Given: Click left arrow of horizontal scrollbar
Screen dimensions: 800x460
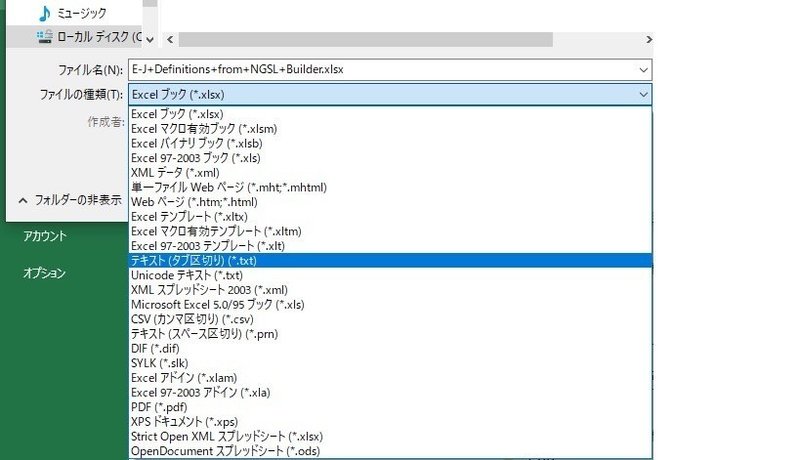Looking at the screenshot, I should [x=170, y=39].
